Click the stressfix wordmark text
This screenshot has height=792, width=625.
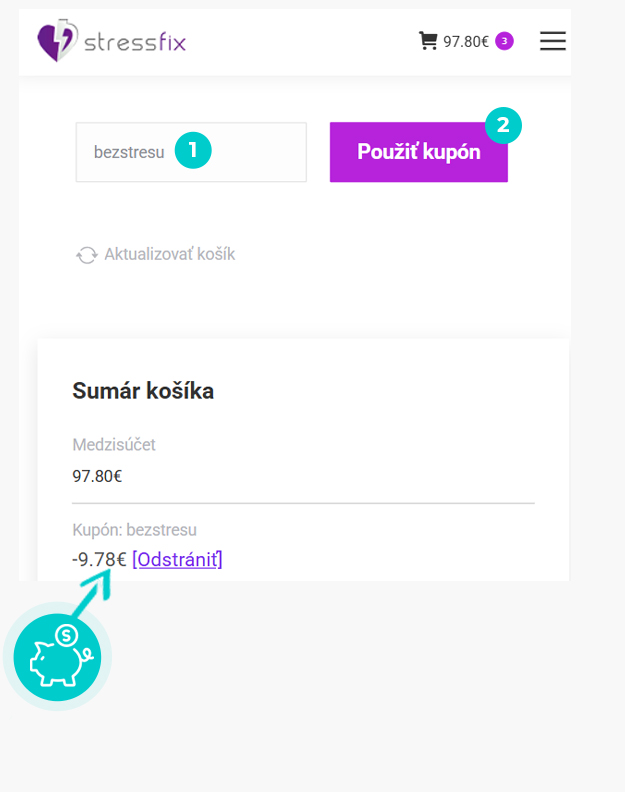(x=135, y=42)
